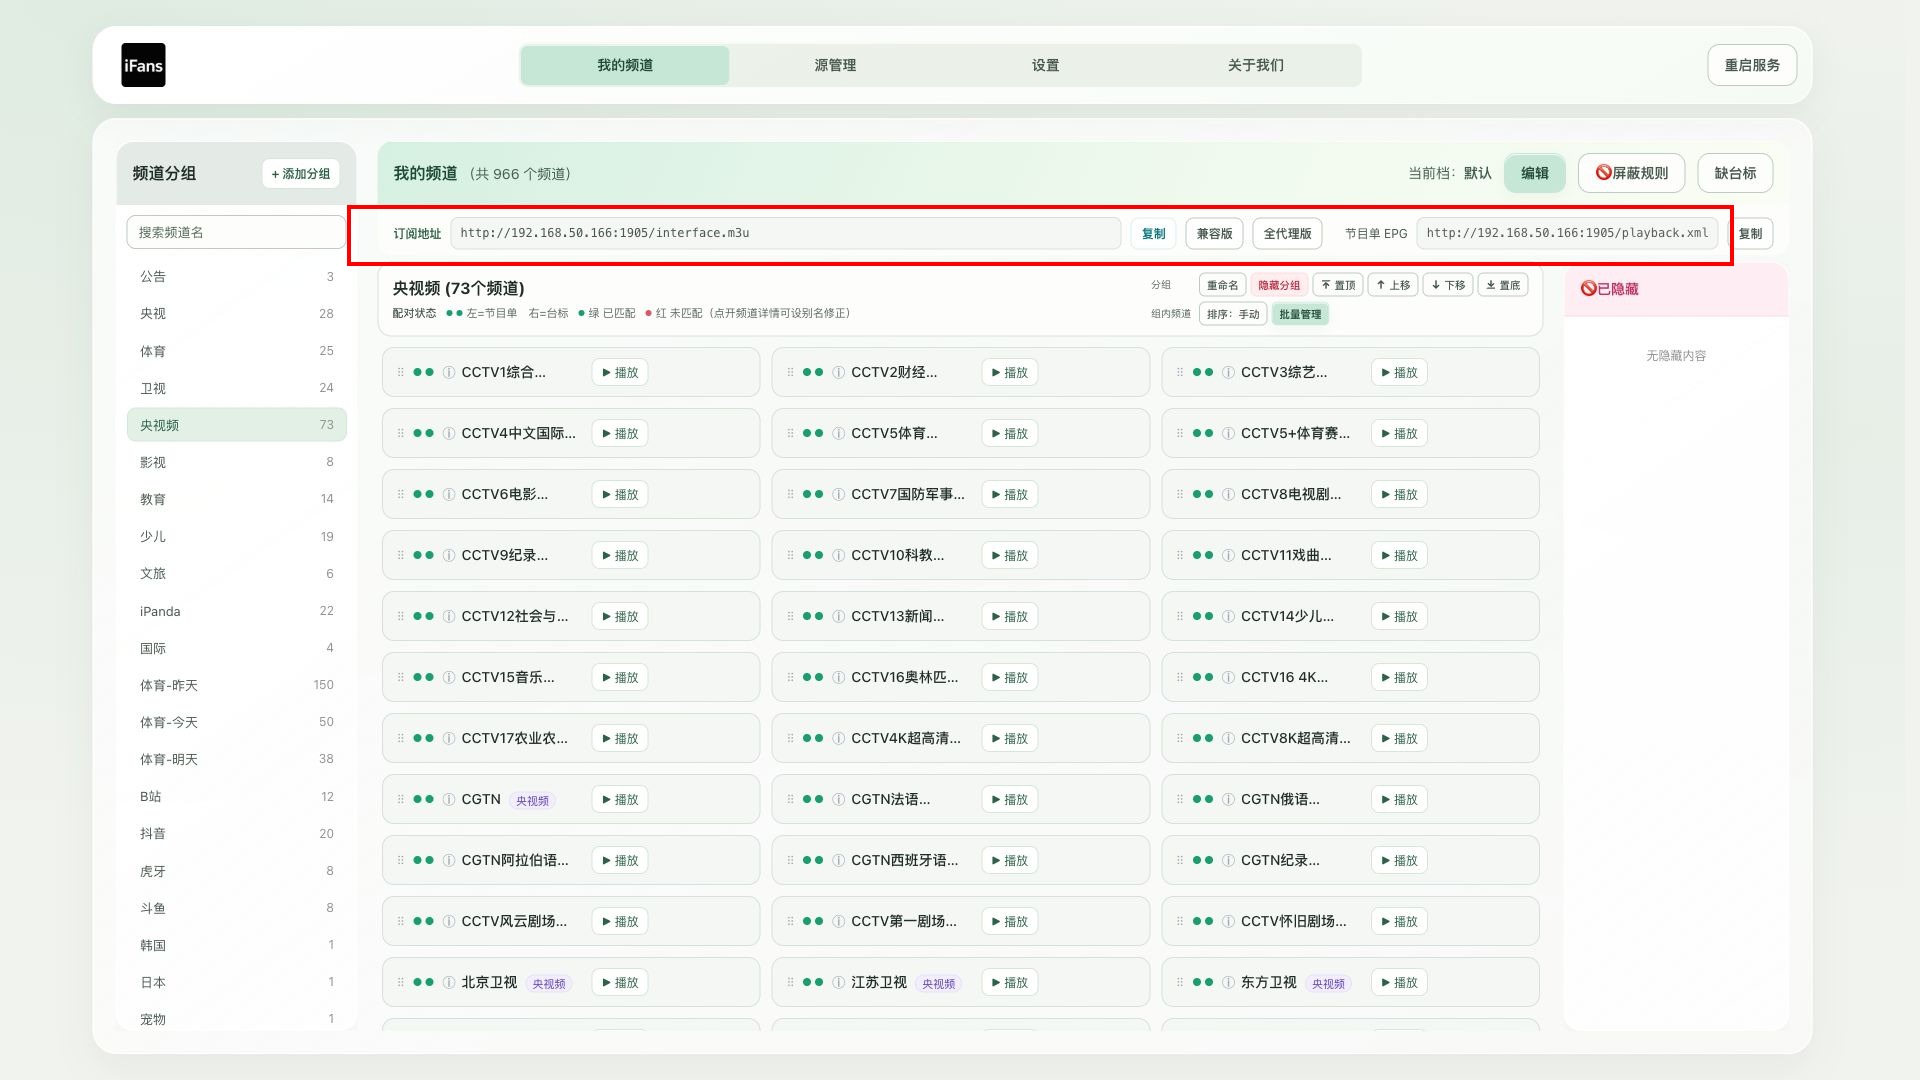Toggle 隐藏分组 to hide this group
Screen dimensions: 1920x1080
(1279, 285)
